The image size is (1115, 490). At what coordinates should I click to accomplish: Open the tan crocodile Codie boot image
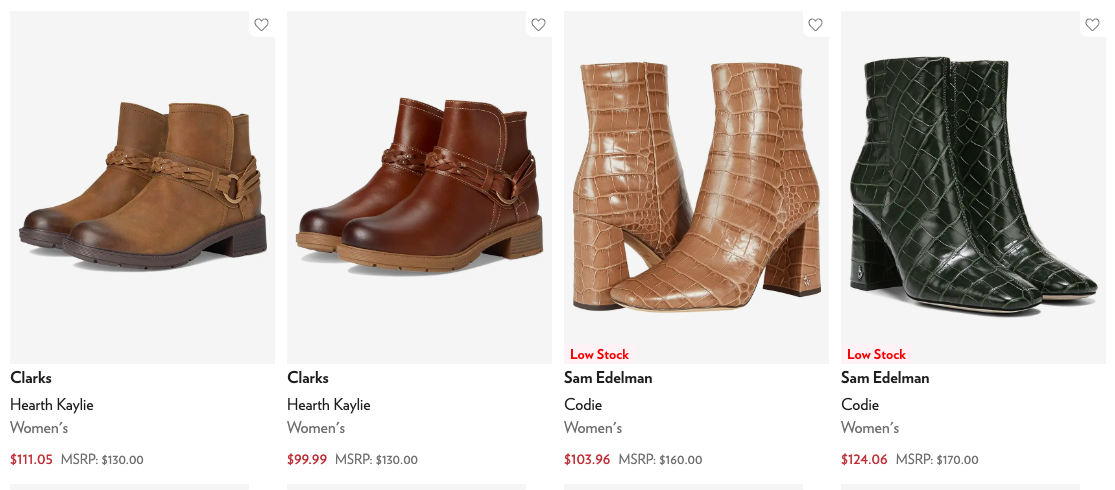click(696, 188)
